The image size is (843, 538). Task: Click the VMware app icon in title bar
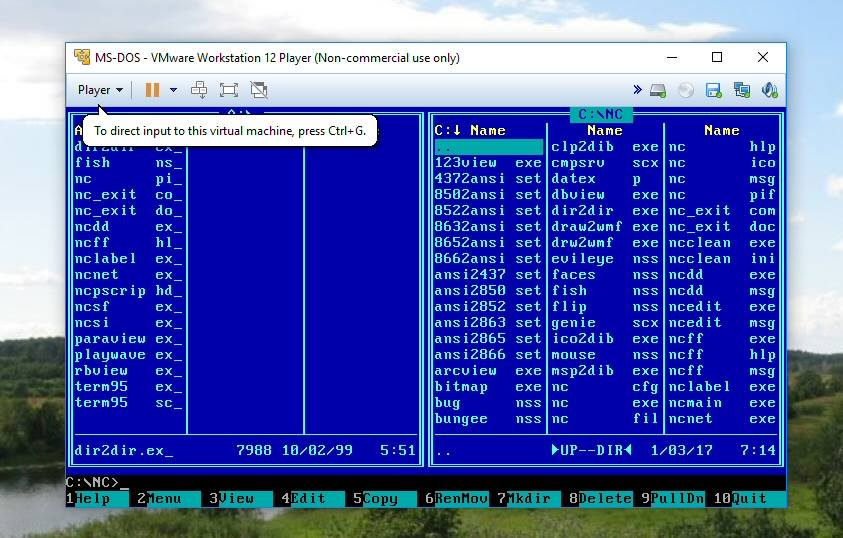click(x=82, y=57)
